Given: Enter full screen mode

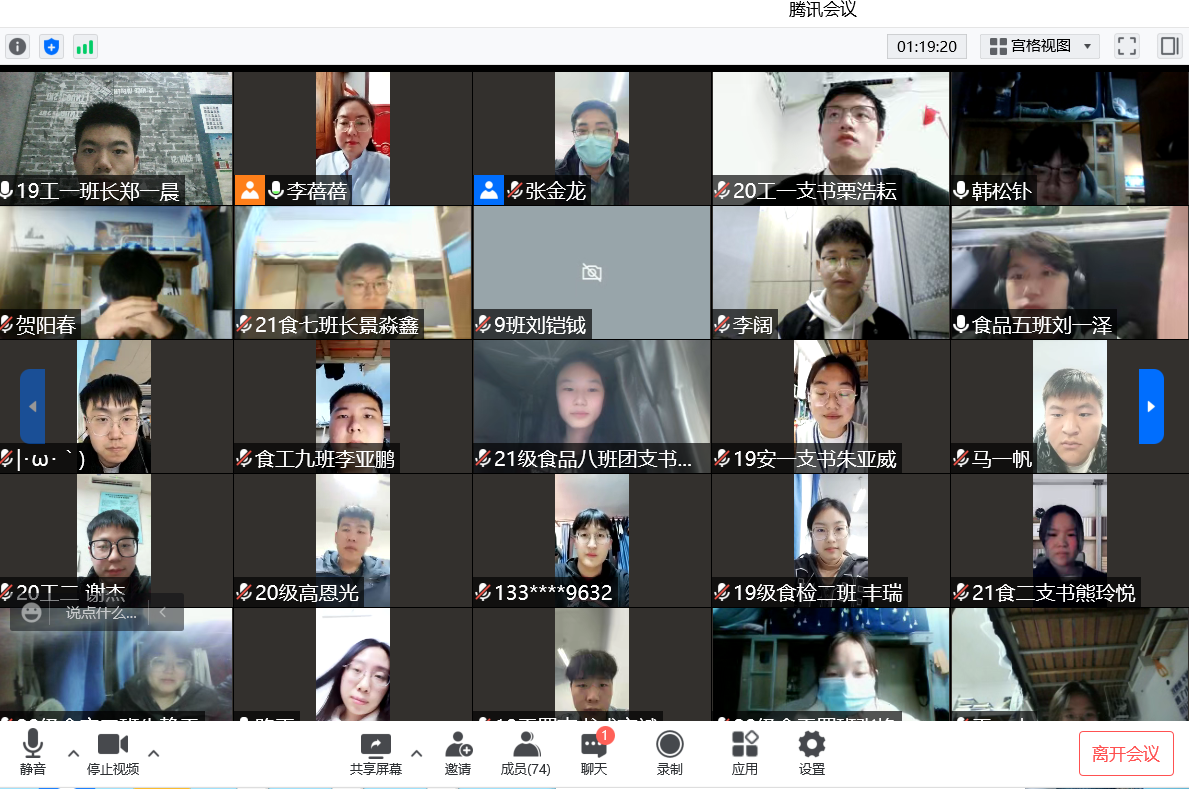Looking at the screenshot, I should pos(1127,46).
